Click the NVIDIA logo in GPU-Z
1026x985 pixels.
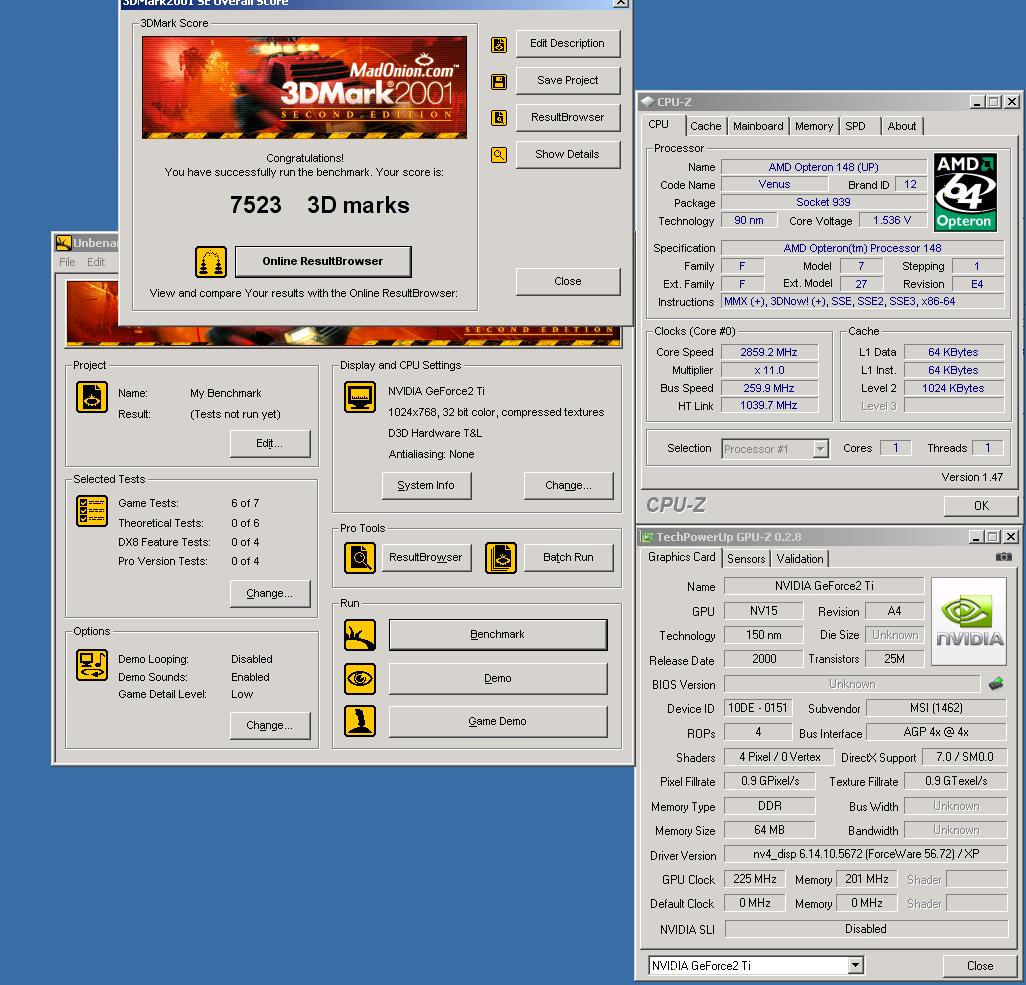point(968,621)
